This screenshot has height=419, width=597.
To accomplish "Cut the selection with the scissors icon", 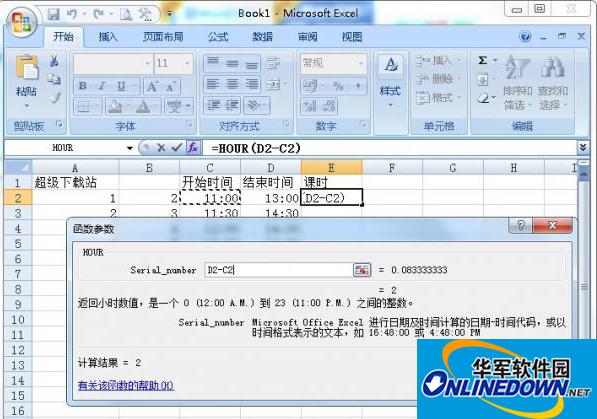I will tap(54, 61).
